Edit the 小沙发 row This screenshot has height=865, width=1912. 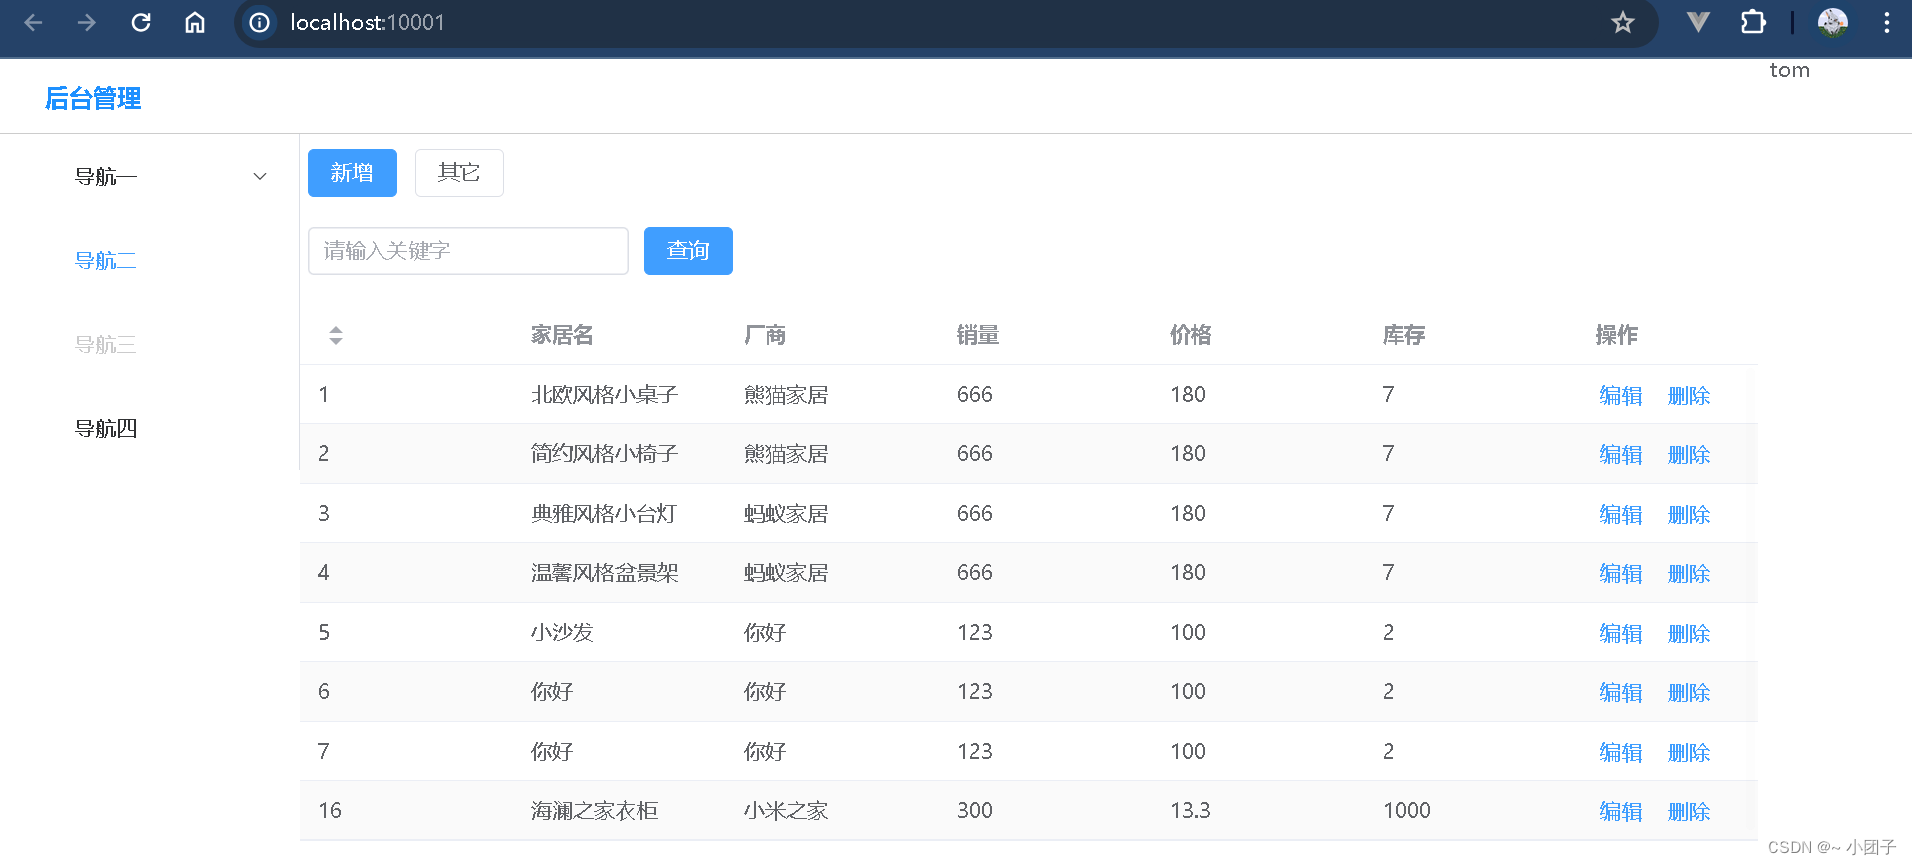[x=1620, y=633]
